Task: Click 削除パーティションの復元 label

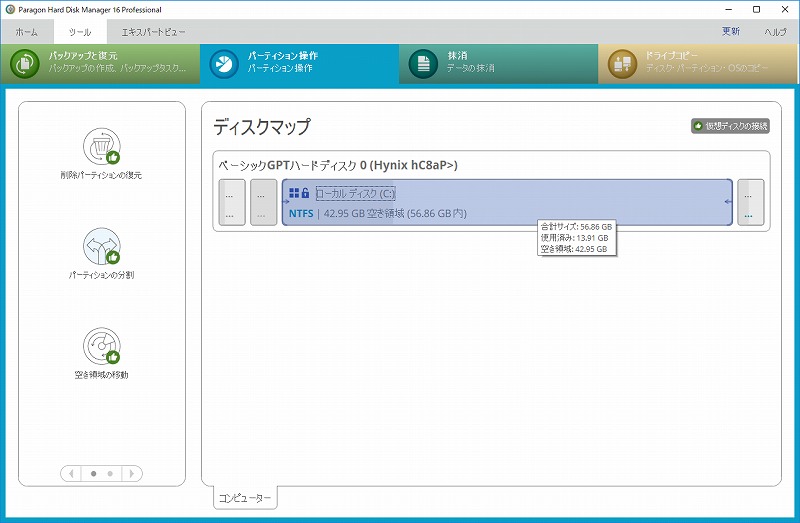Action: [x=101, y=175]
